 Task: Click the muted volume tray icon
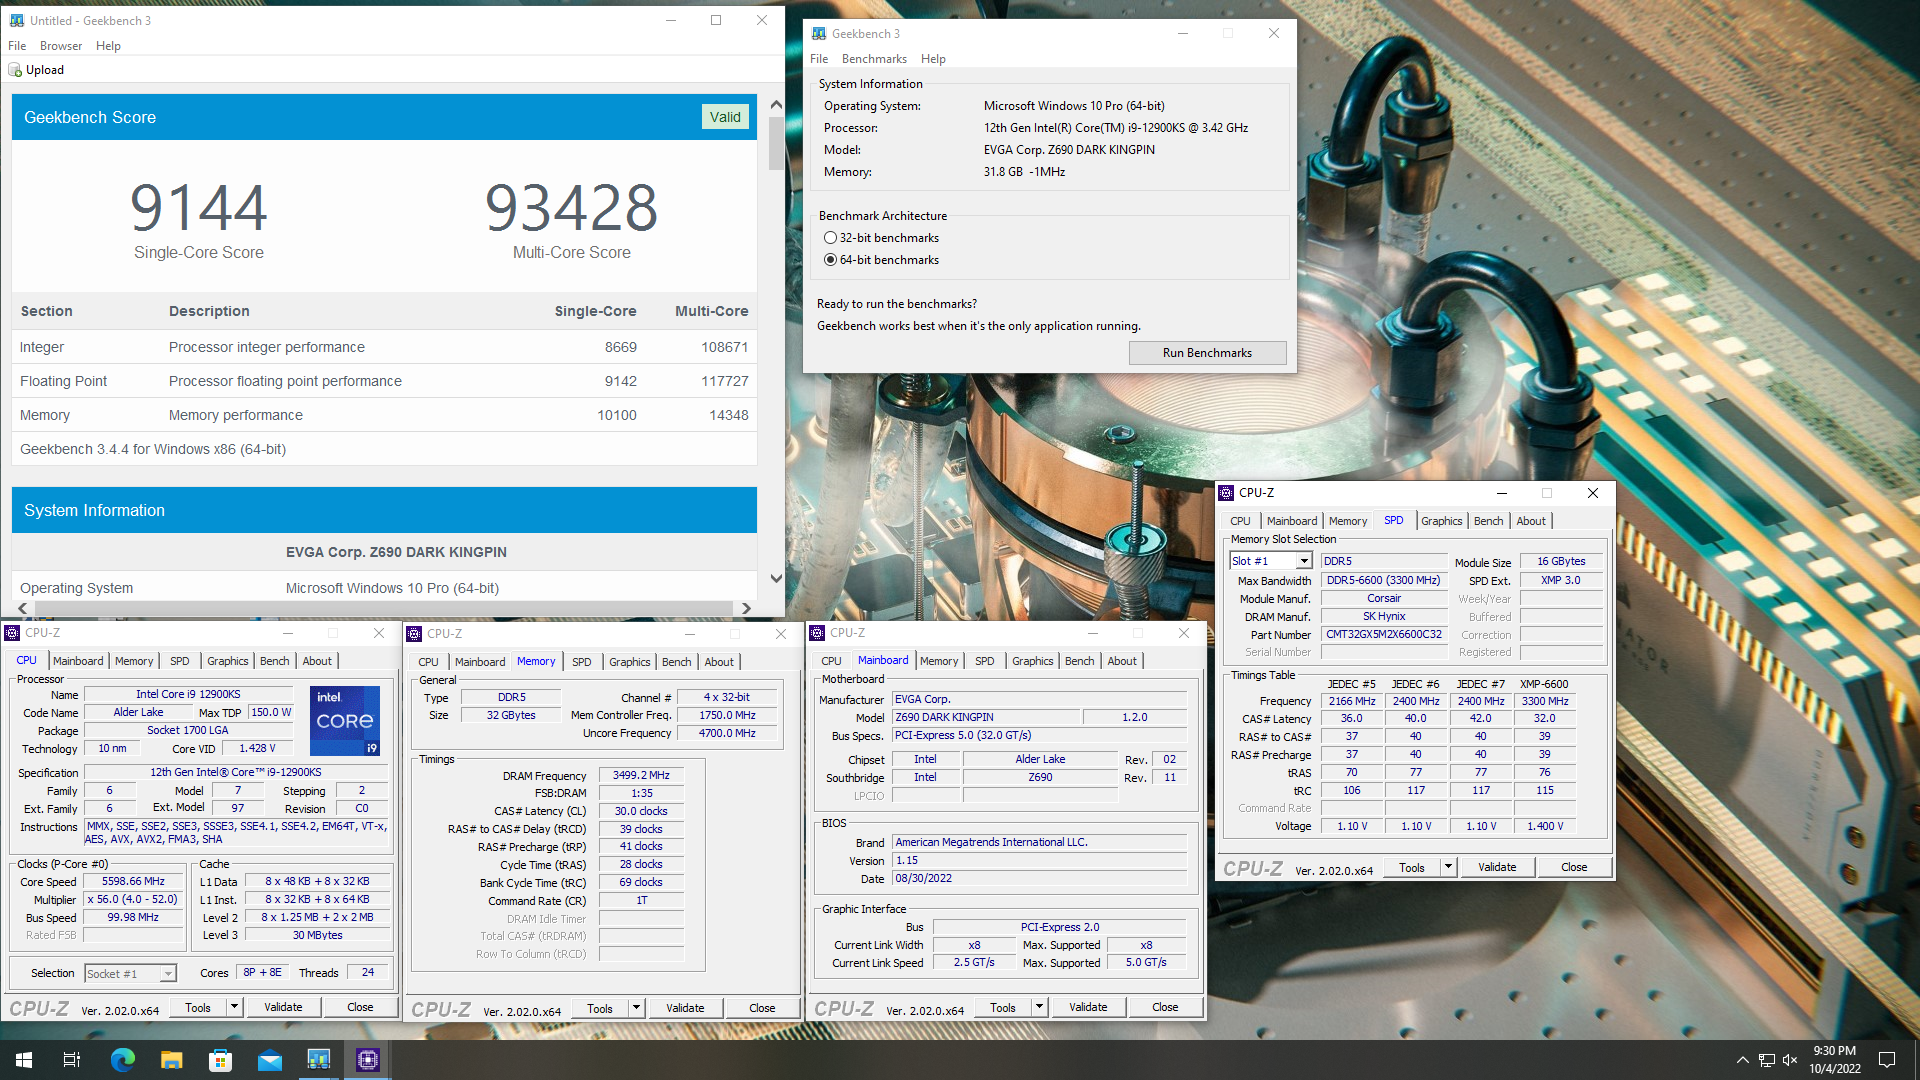[x=1790, y=1060]
